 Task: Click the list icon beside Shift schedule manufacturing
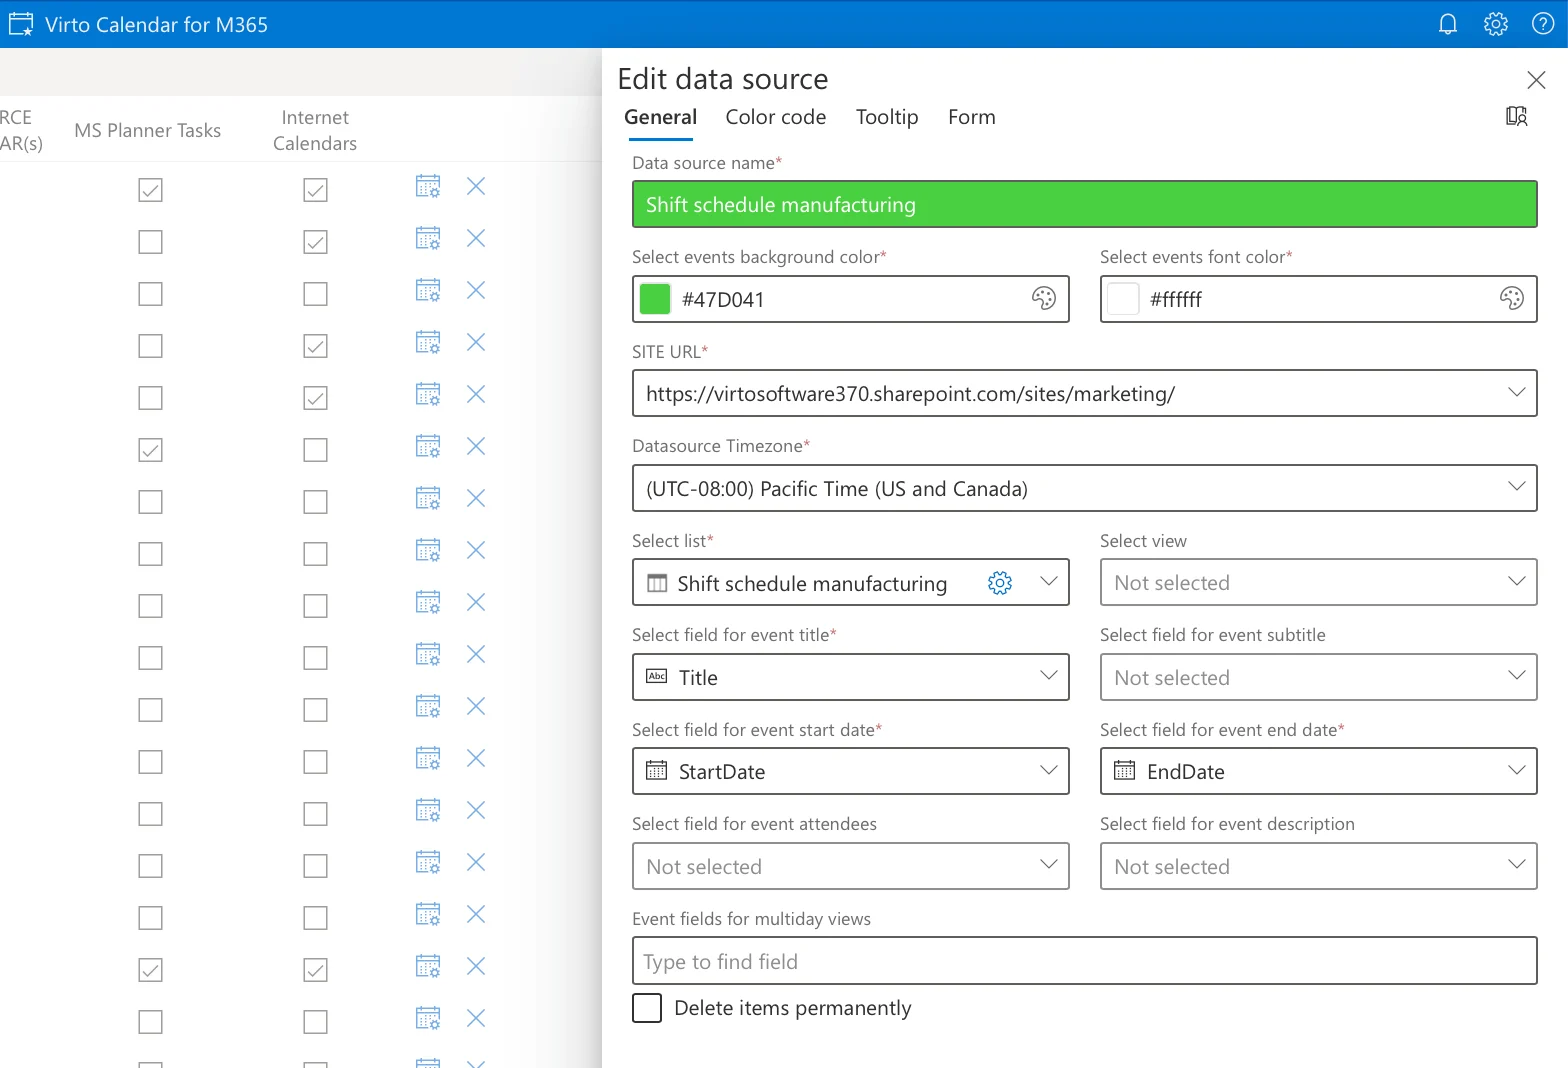pyautogui.click(x=657, y=583)
